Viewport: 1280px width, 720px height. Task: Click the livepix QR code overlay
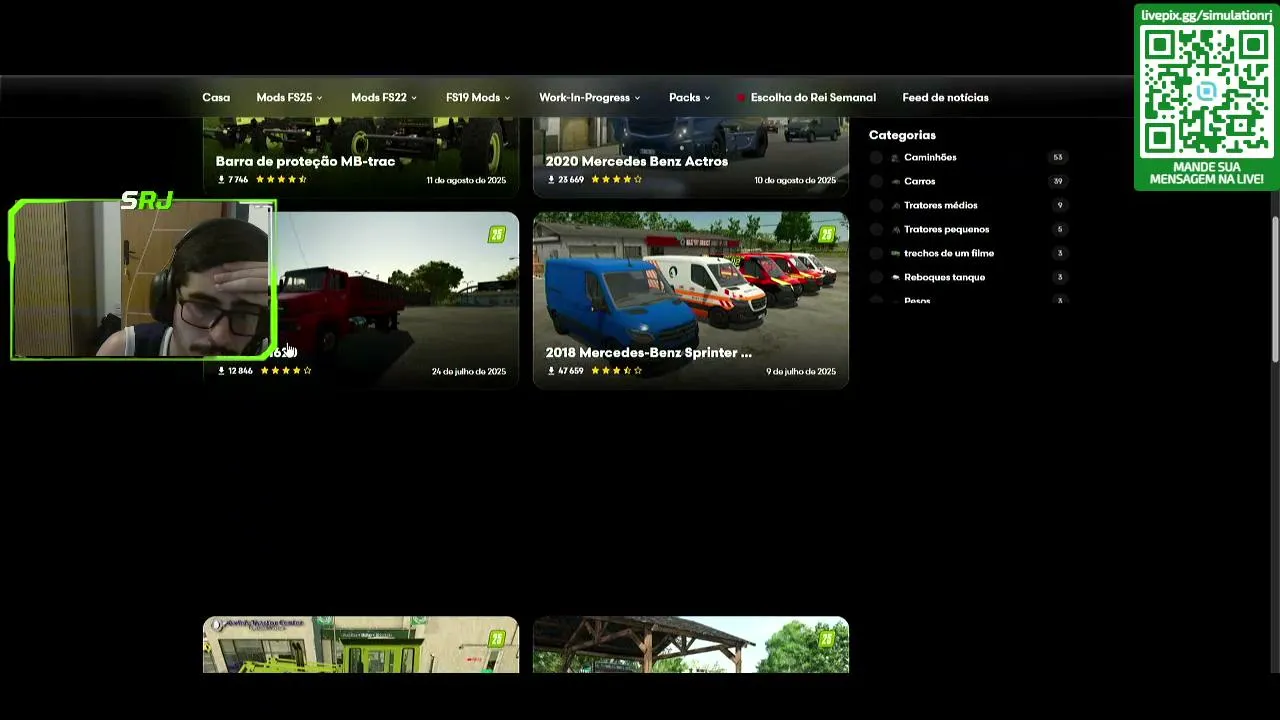pyautogui.click(x=1207, y=91)
